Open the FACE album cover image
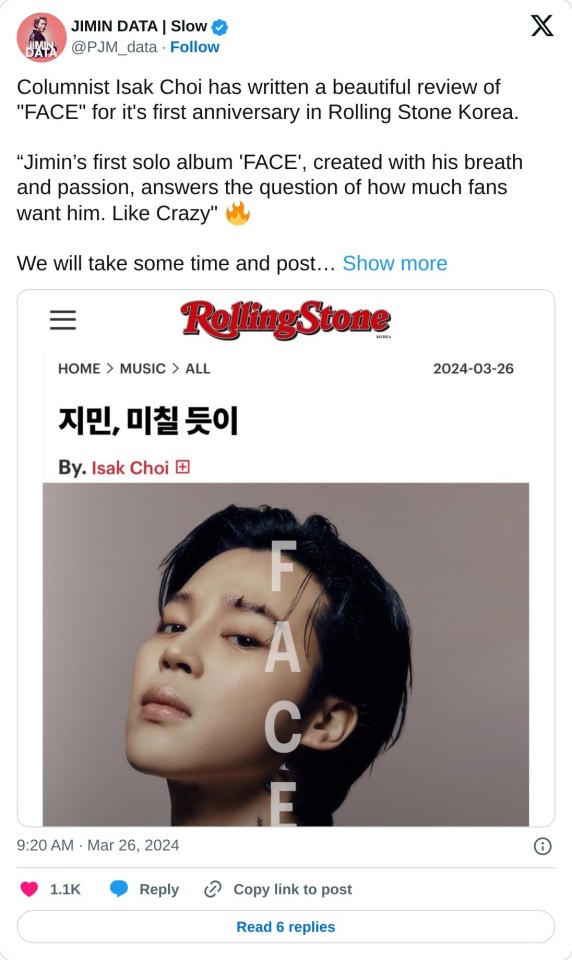Viewport: 572px width, 960px height. pos(286,654)
